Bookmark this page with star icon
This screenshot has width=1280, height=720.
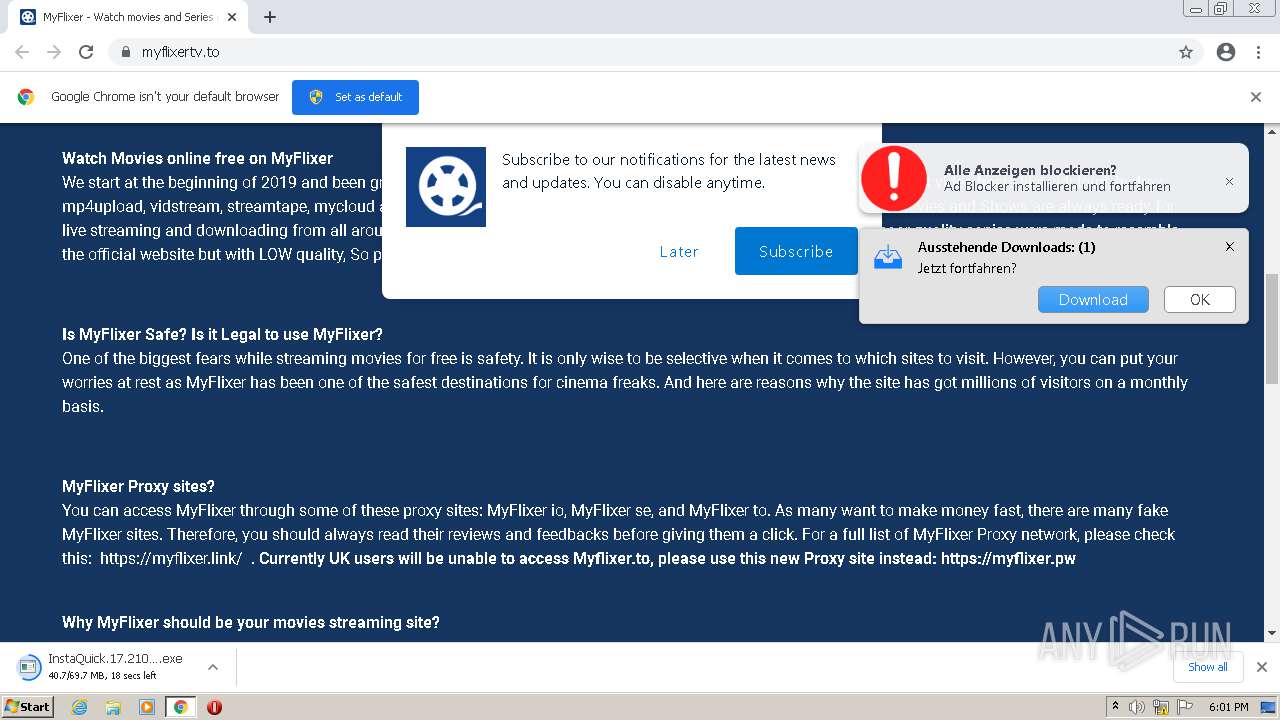coord(1186,52)
